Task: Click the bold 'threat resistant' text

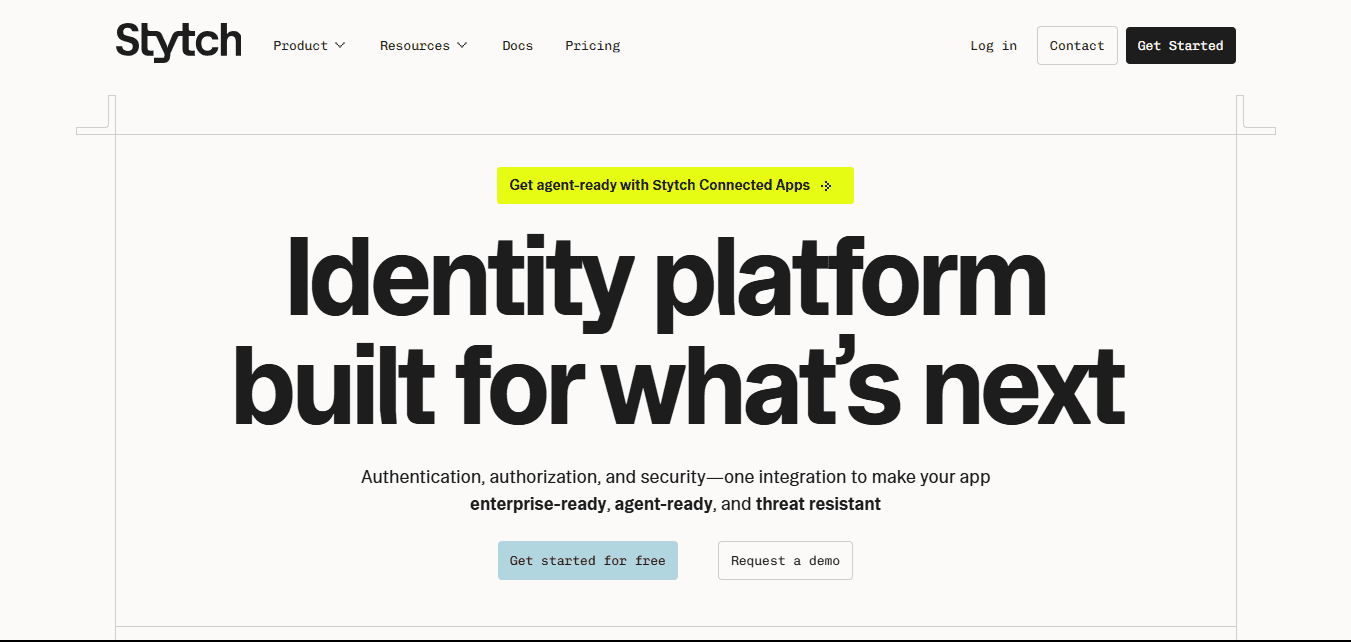Action: [x=818, y=504]
